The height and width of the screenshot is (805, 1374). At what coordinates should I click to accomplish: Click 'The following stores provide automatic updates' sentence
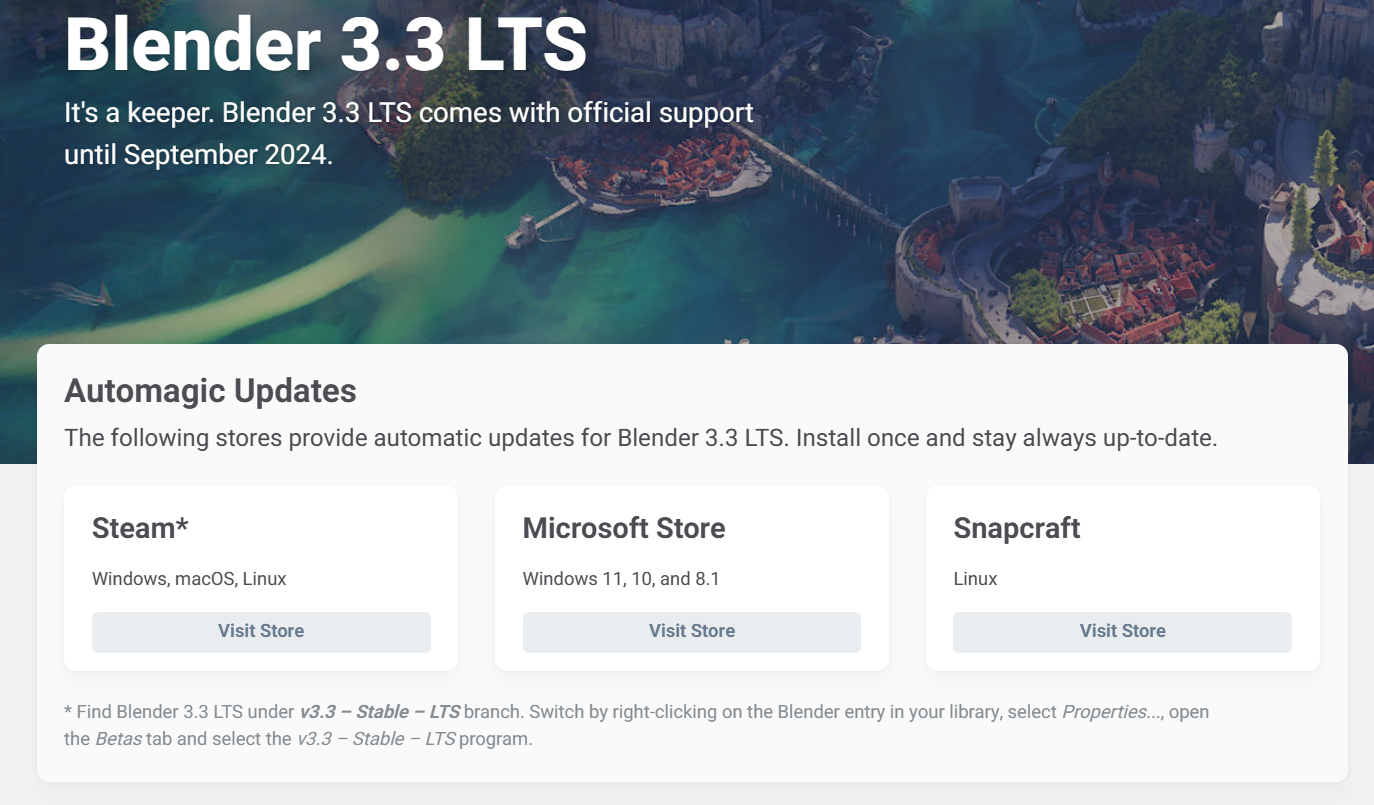coord(641,438)
